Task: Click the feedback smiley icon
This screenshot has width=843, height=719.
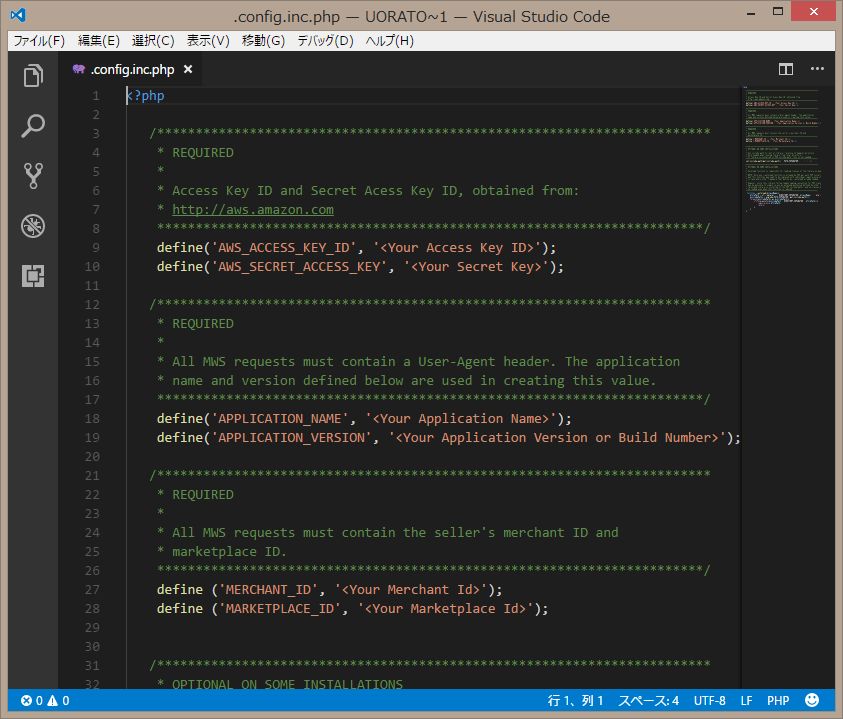Action: tap(812, 700)
